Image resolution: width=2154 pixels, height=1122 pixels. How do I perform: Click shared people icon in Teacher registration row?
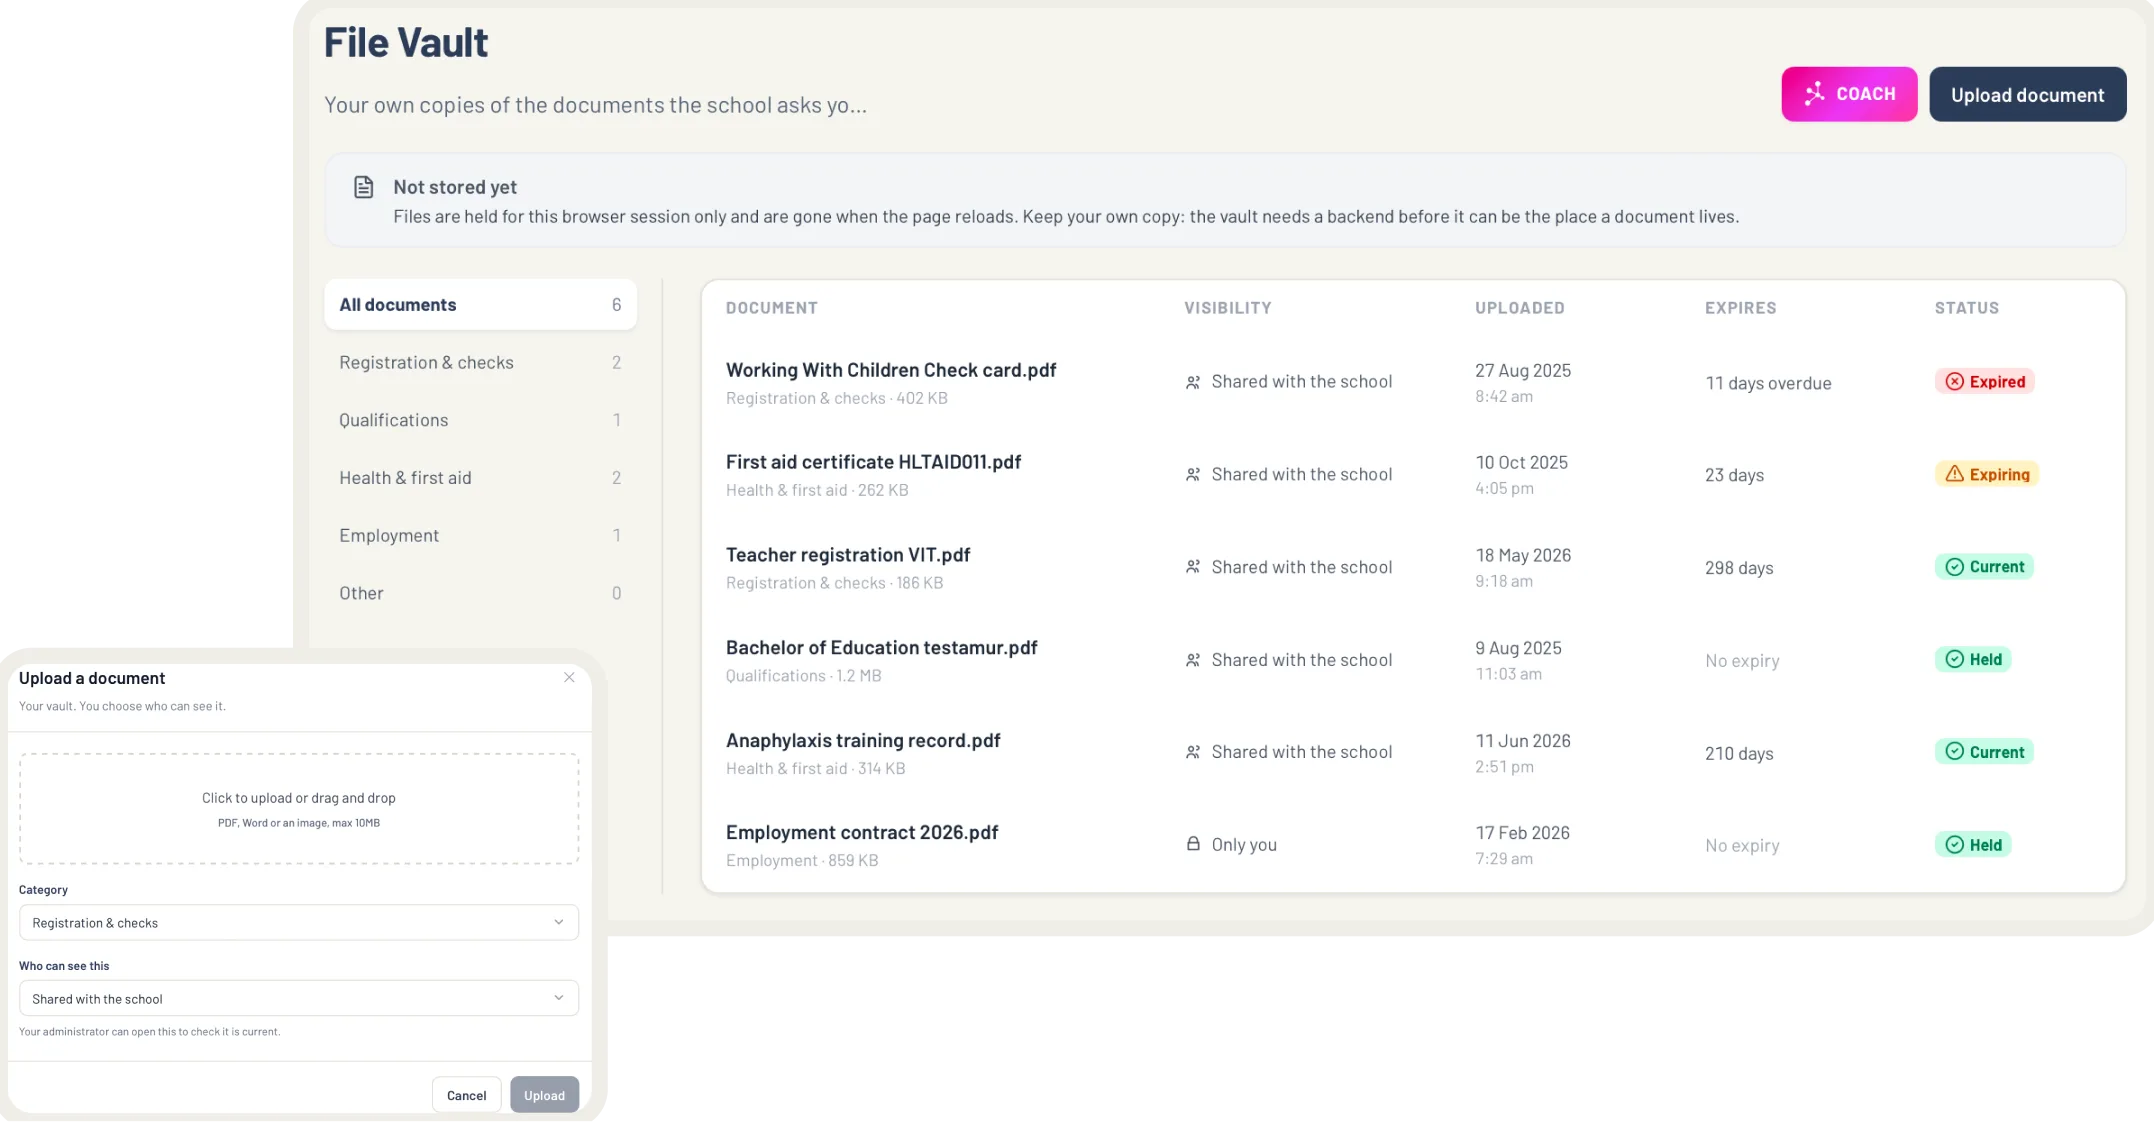click(x=1193, y=567)
